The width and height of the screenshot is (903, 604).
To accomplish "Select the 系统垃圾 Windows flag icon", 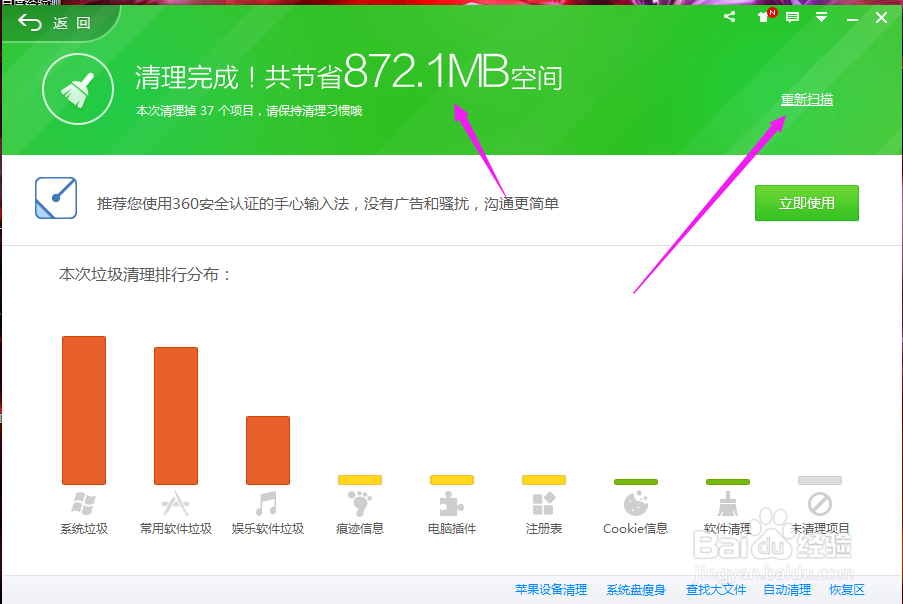I will (84, 503).
